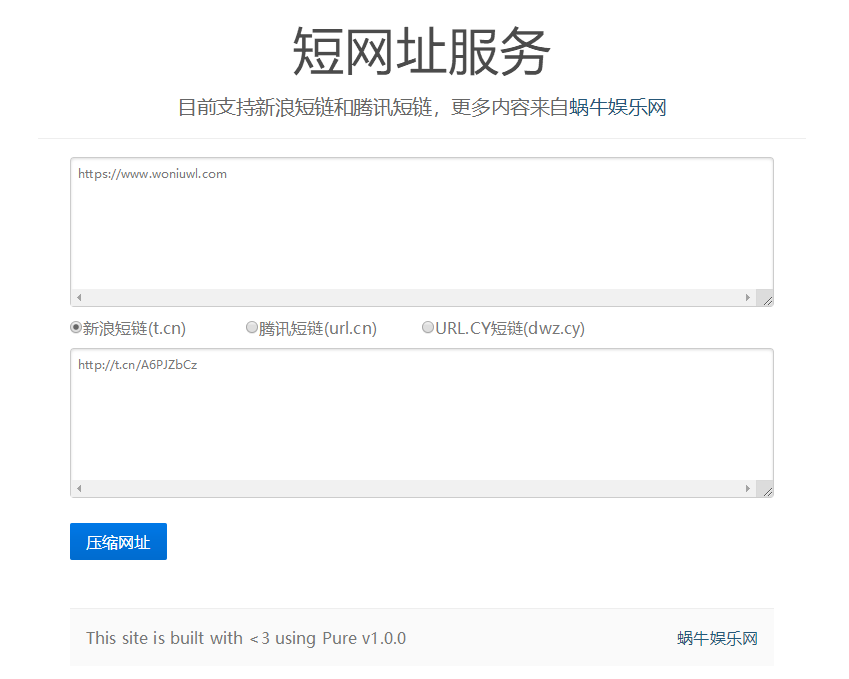Screen dimensions: 849x679
Task: Select the URL.CY短链(dwz.cy) radio button
Action: click(428, 326)
